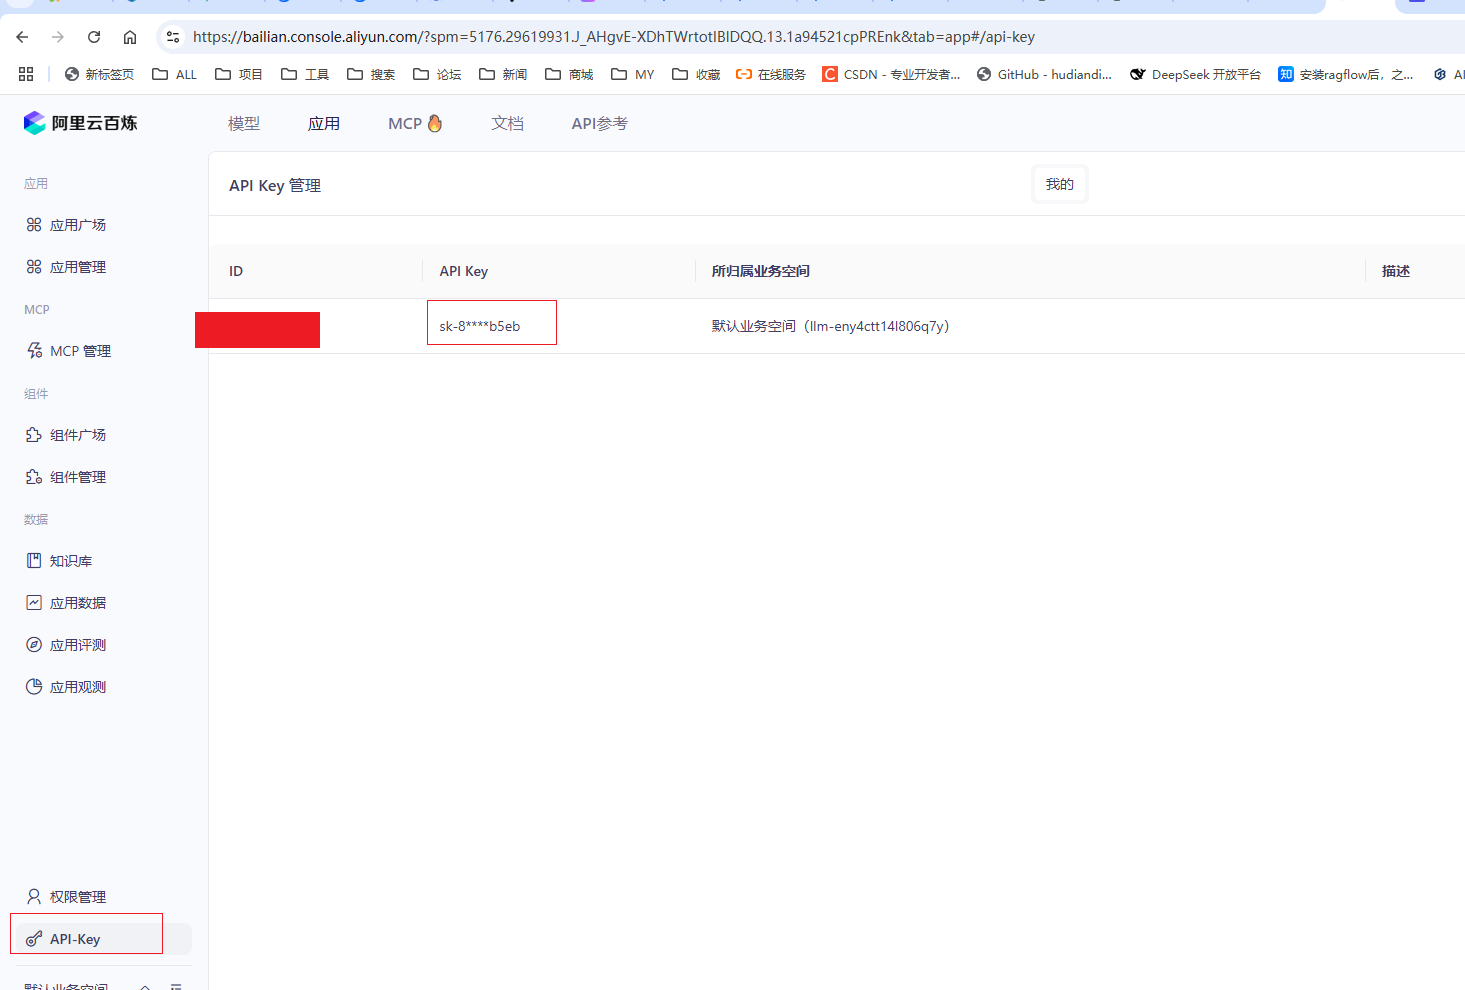Image resolution: width=1465 pixels, height=990 pixels.
Task: Click the 权限管理 person icon
Action: point(34,897)
